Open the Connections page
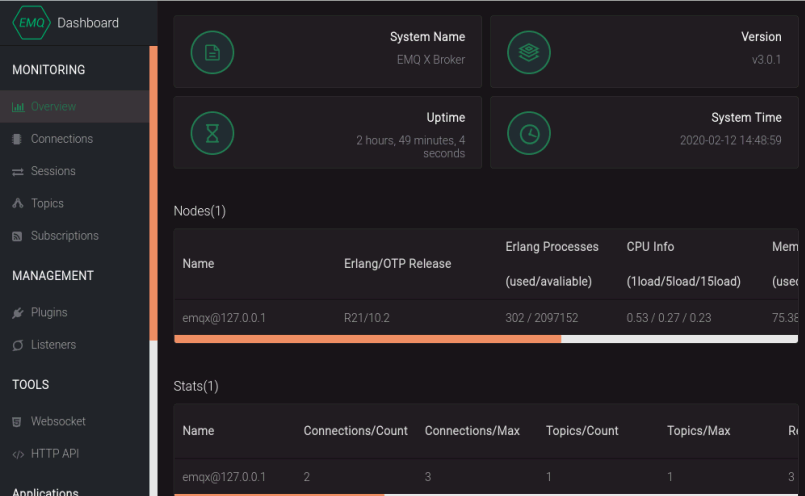 click(62, 139)
